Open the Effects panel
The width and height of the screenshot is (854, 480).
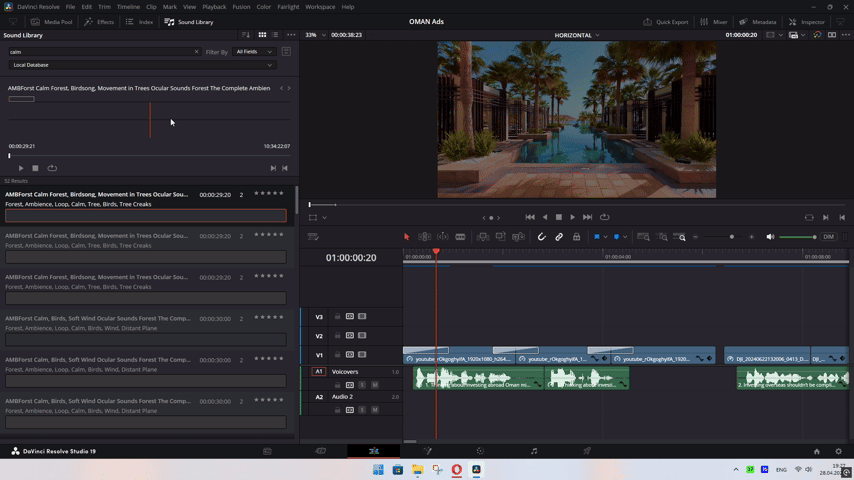point(99,22)
